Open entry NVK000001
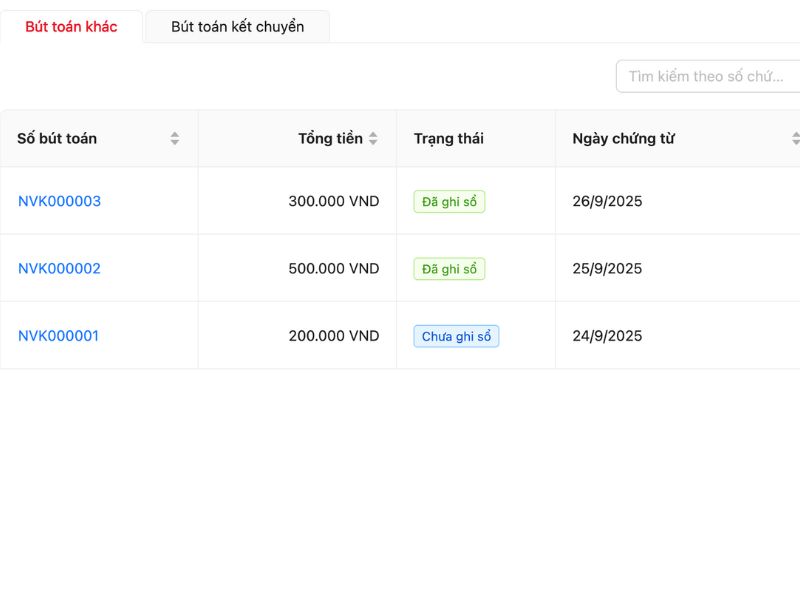The image size is (800, 600). (58, 336)
